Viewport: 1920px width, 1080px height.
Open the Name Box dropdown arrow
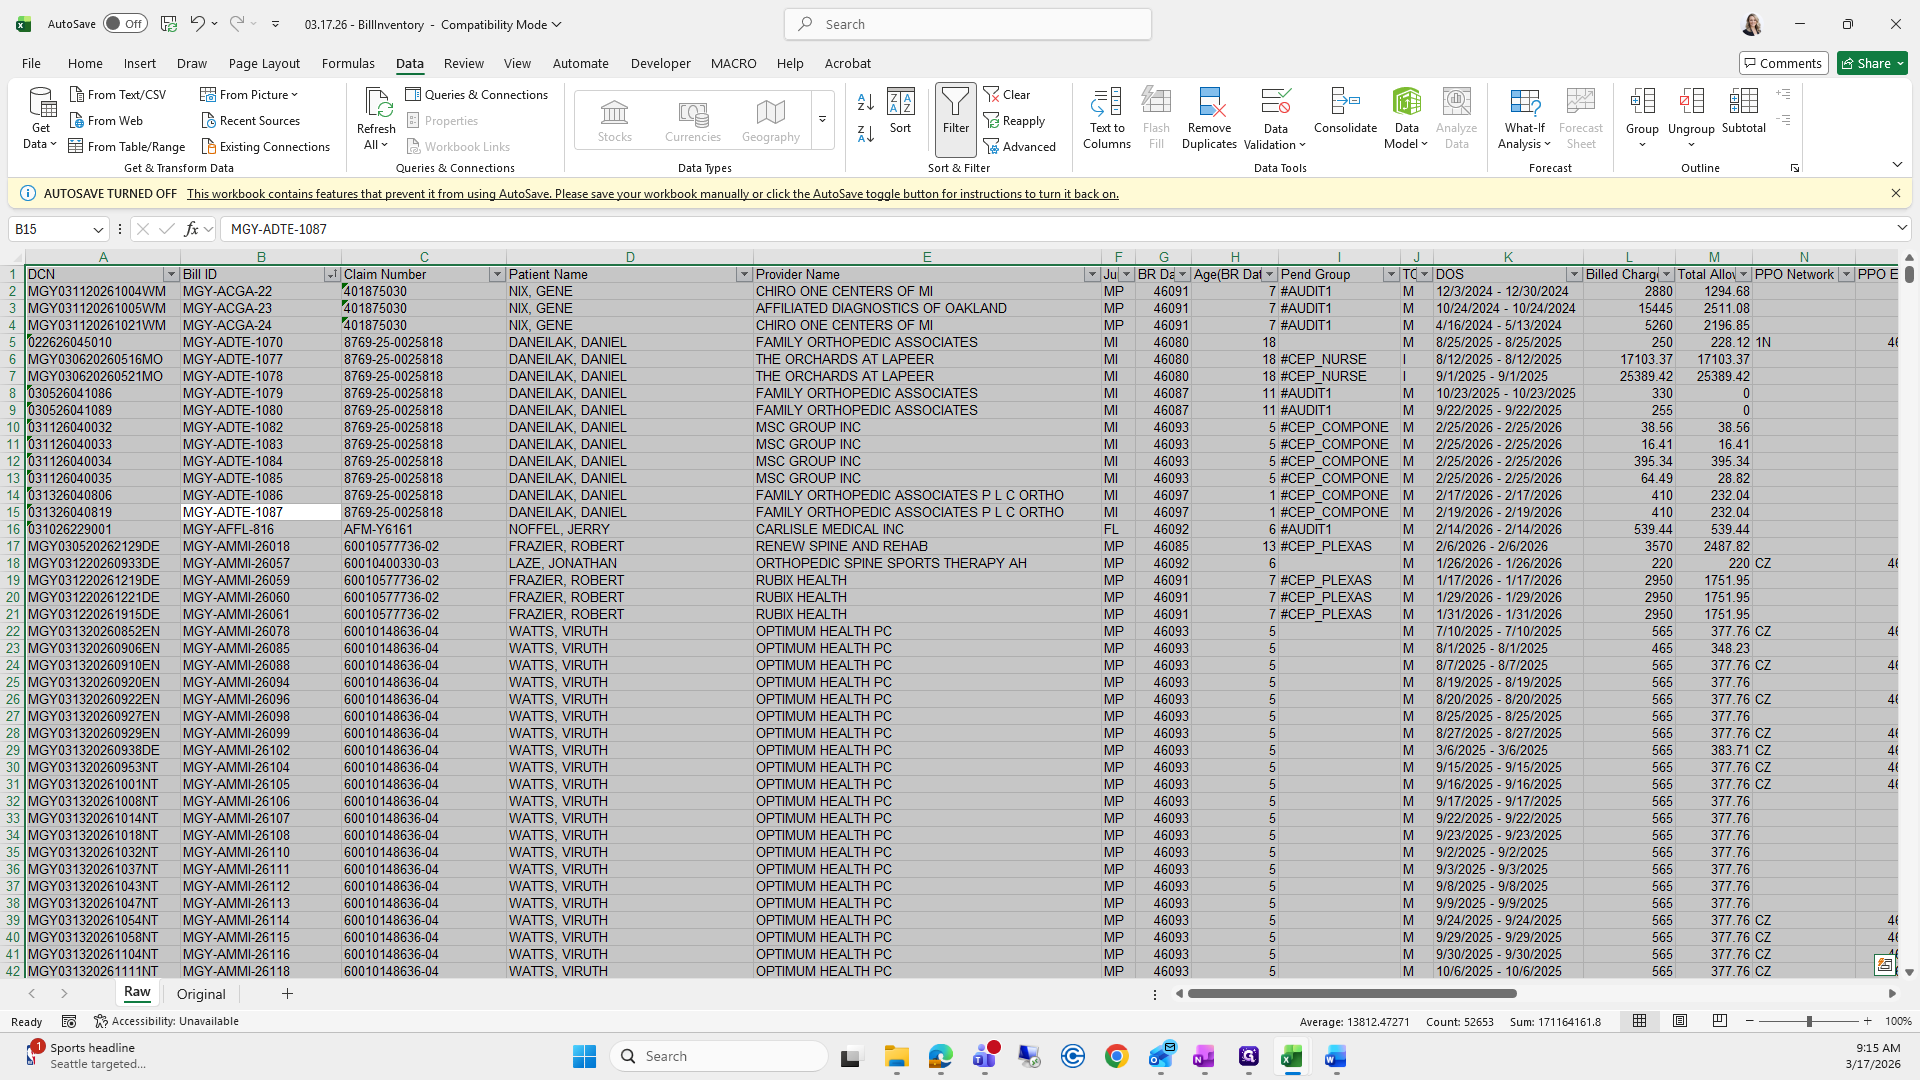coord(98,229)
